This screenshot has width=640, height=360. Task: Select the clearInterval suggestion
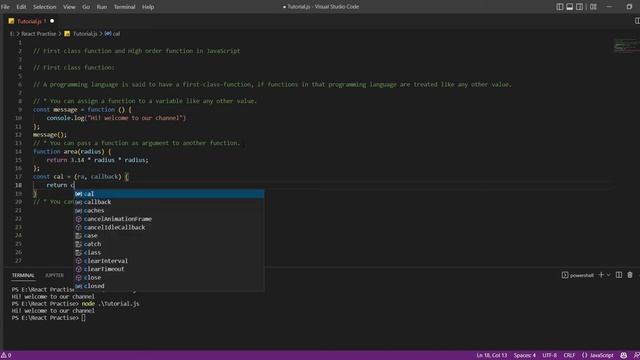pyautogui.click(x=169, y=261)
